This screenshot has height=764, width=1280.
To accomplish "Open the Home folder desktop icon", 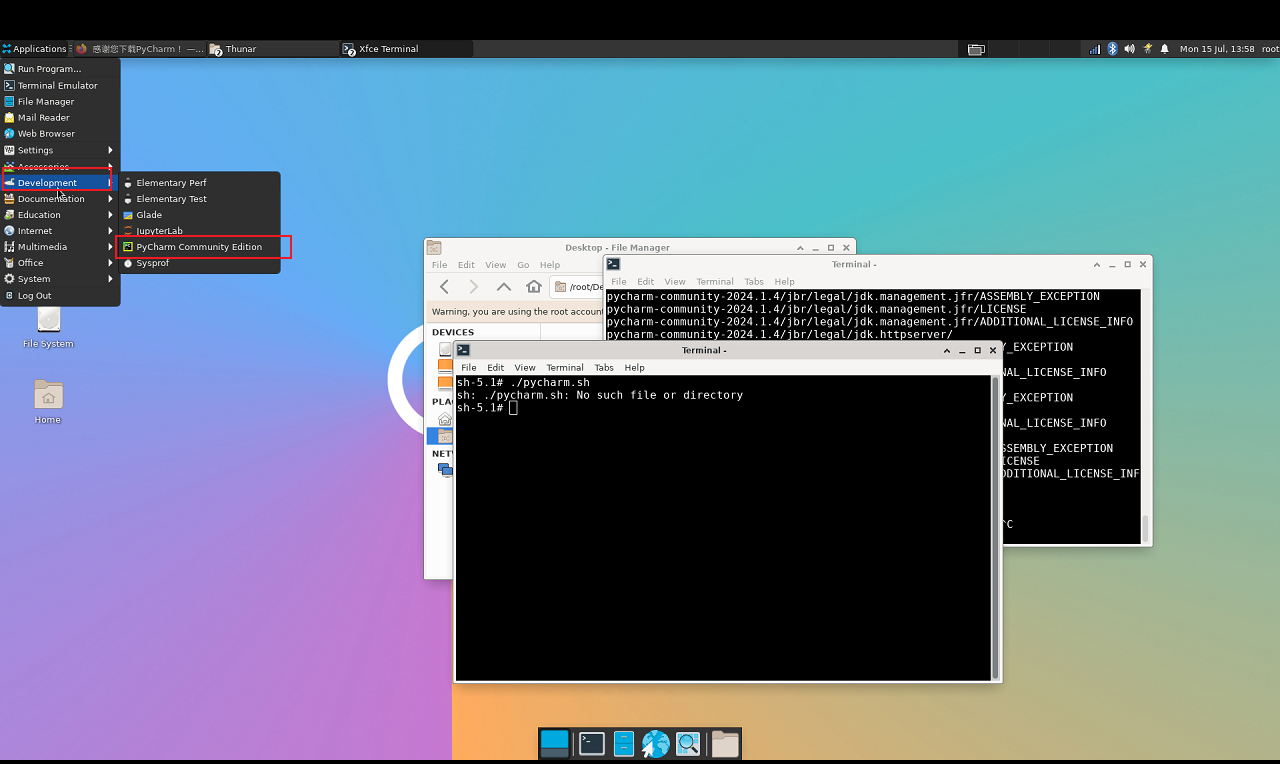I will tap(48, 397).
